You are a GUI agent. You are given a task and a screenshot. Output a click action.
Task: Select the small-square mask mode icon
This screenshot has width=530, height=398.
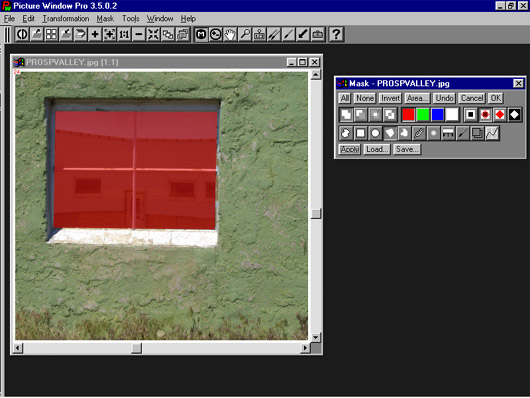coord(375,115)
